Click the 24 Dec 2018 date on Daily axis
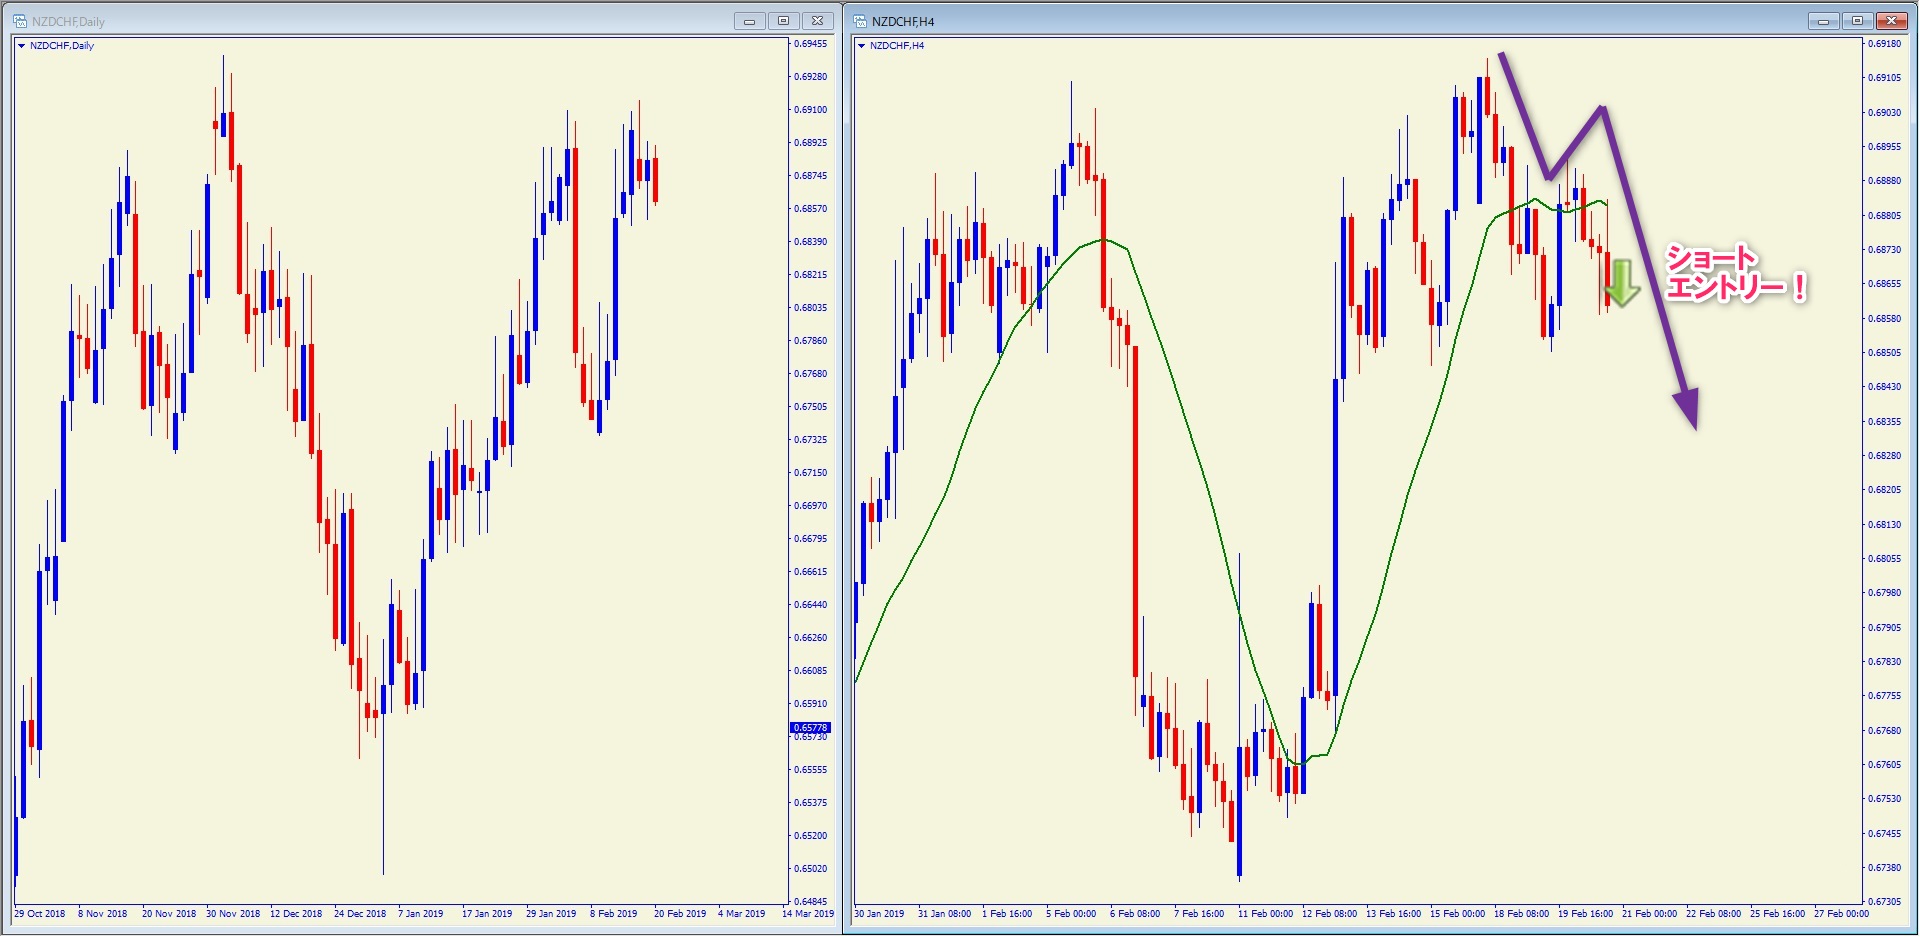 coord(360,914)
